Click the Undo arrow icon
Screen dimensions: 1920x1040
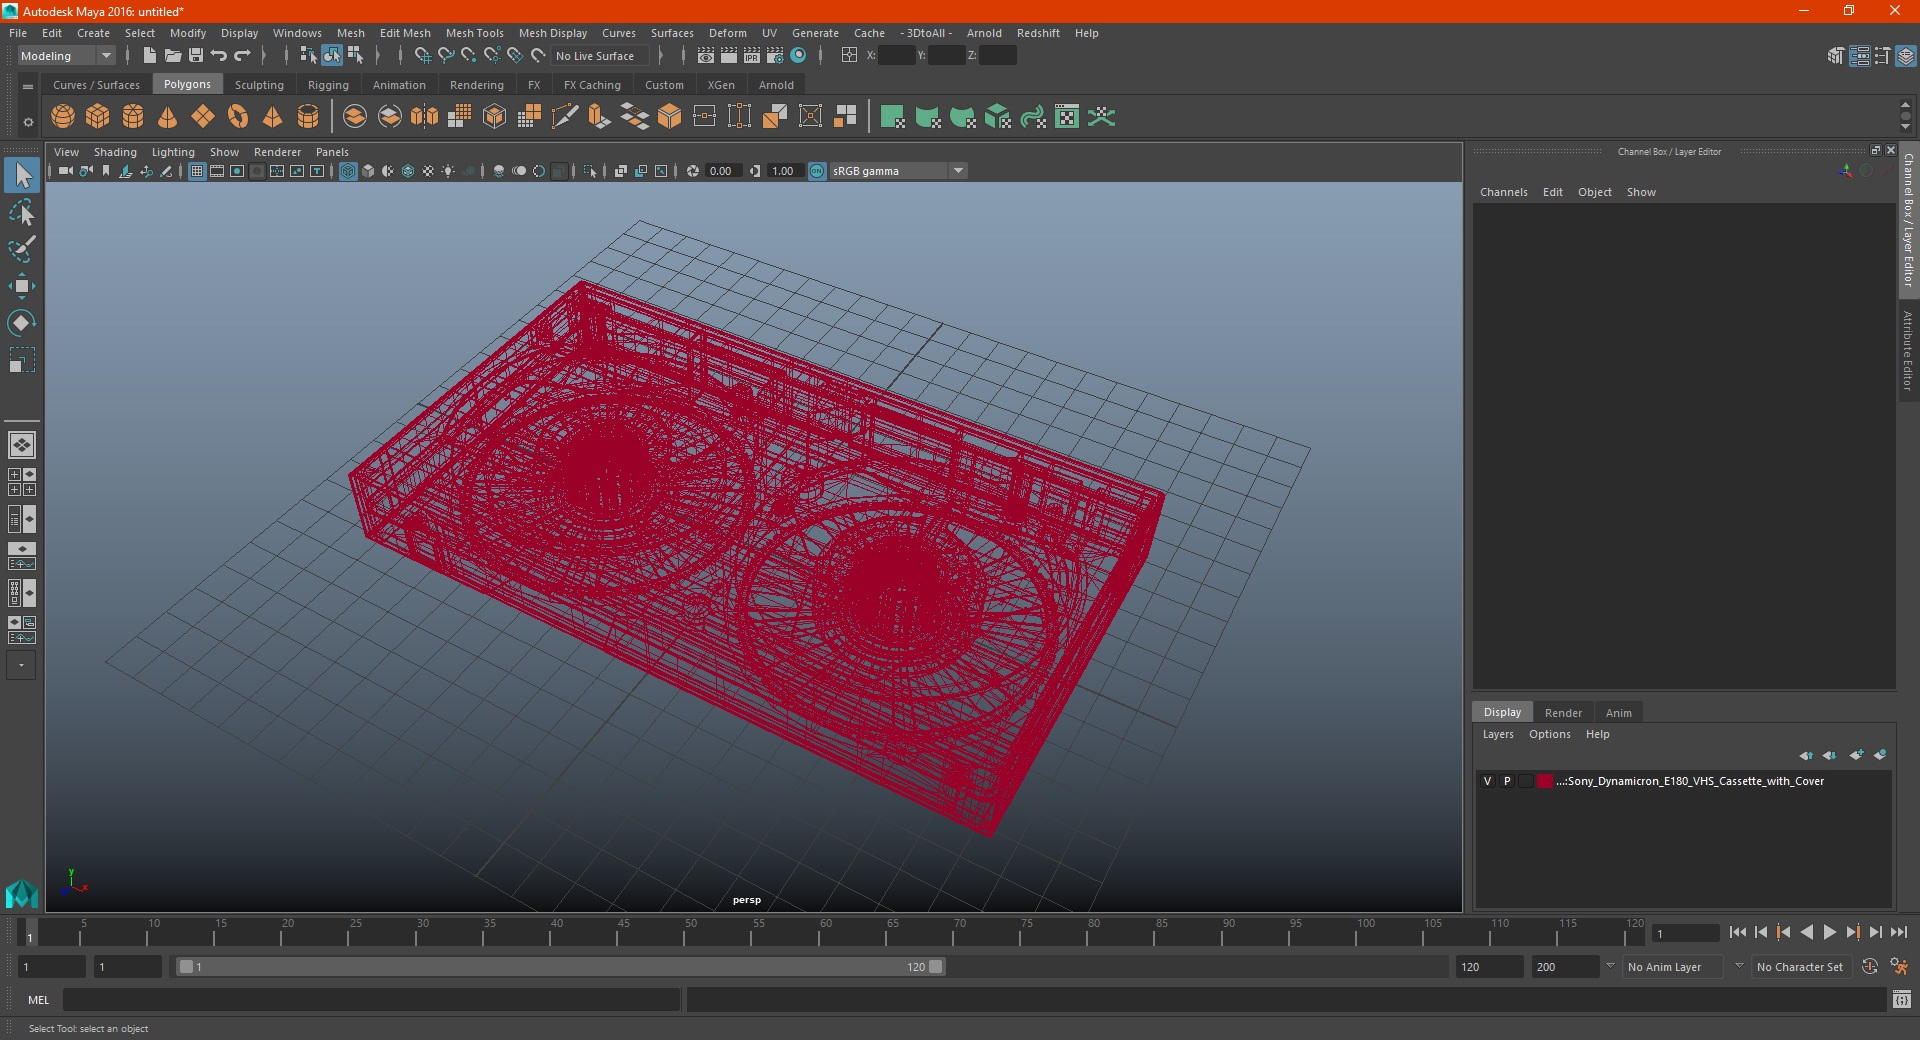tap(219, 56)
